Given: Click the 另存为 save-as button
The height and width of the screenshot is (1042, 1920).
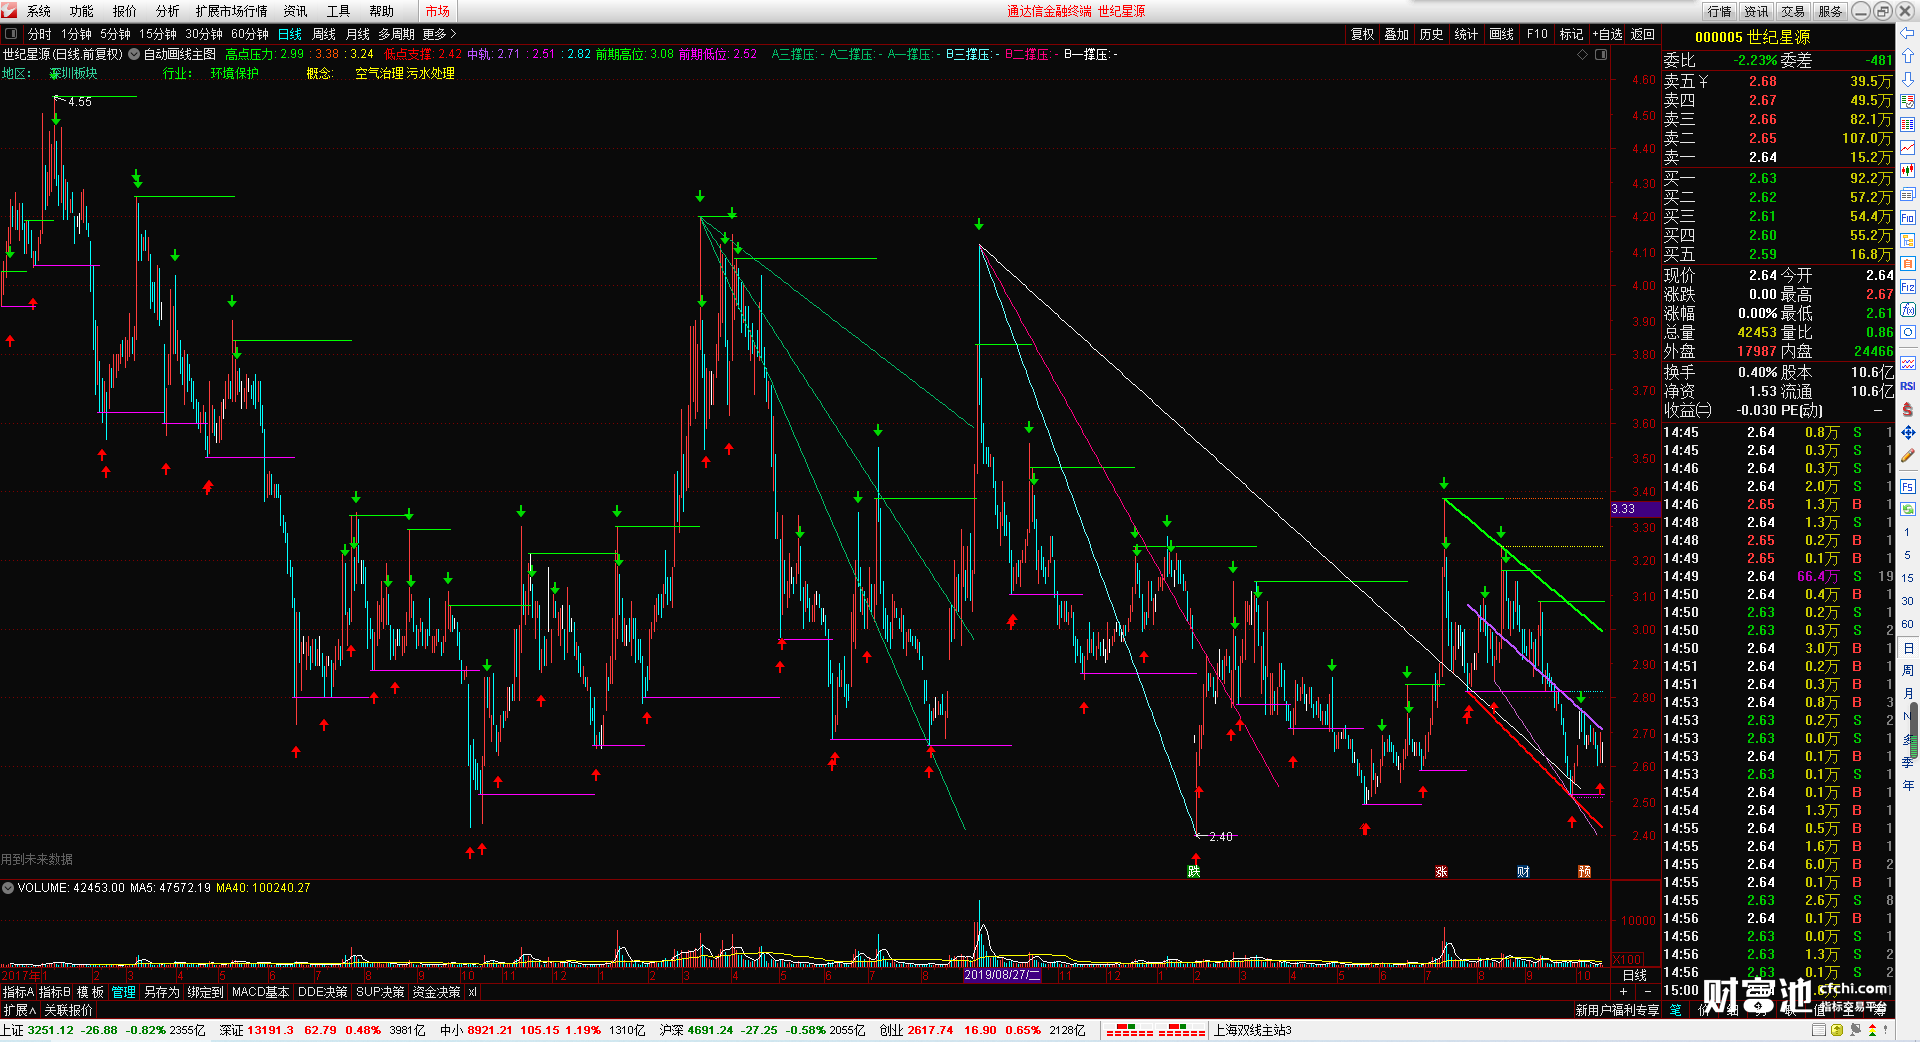Looking at the screenshot, I should [162, 992].
